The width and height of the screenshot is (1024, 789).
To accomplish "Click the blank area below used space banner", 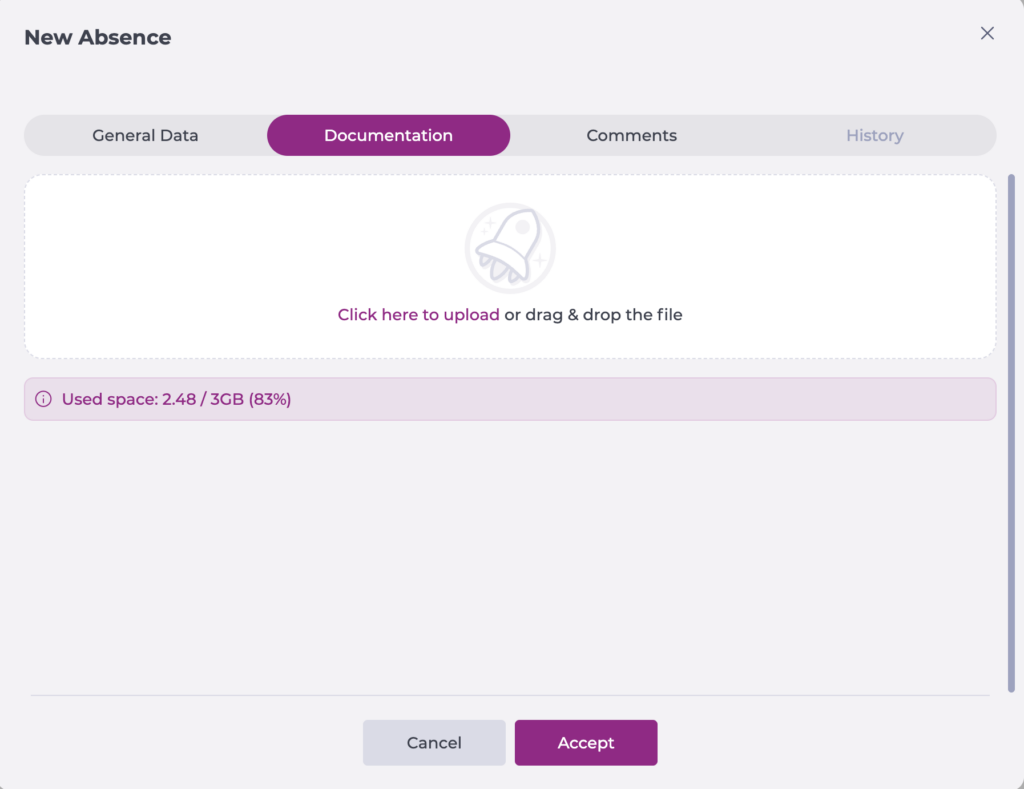I will pyautogui.click(x=510, y=550).
